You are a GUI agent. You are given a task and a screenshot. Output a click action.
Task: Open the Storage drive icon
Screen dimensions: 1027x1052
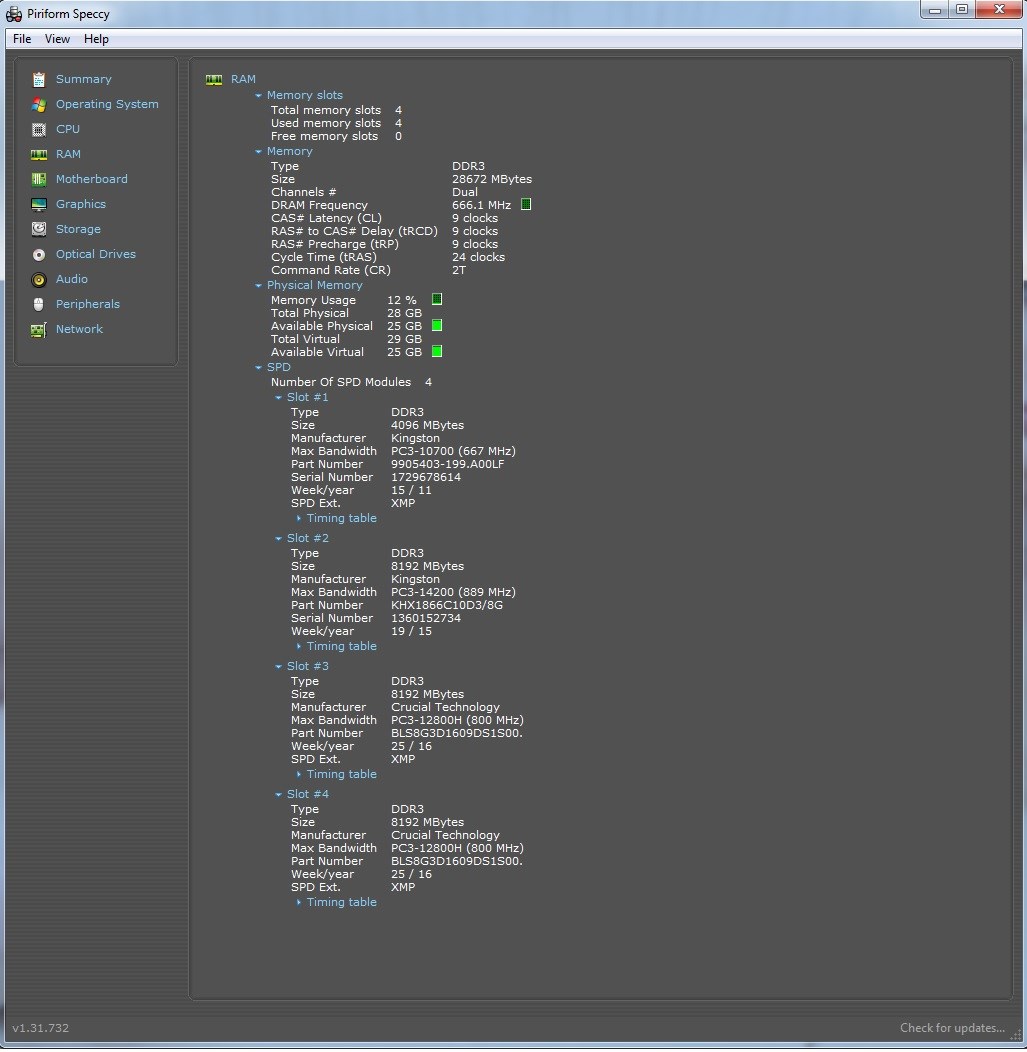[39, 229]
